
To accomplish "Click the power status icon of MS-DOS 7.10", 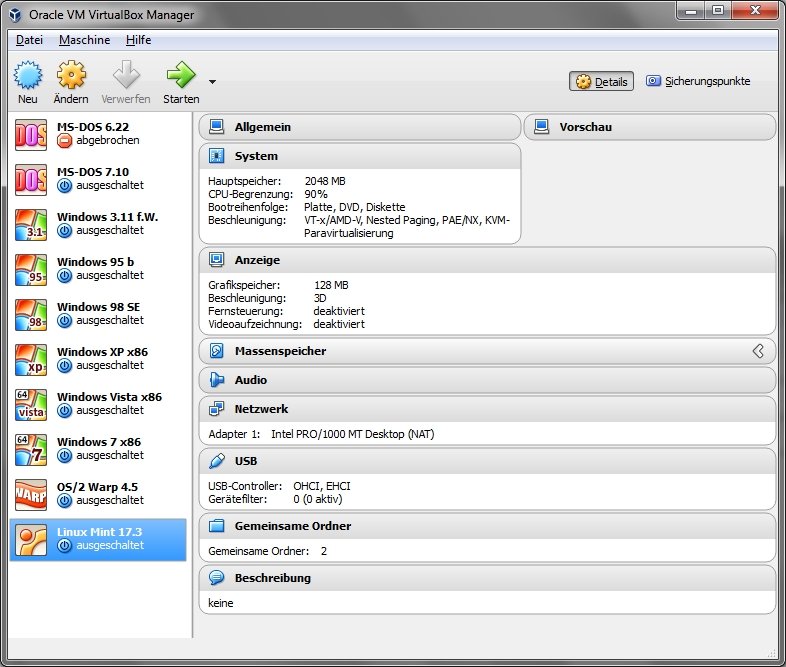I will pos(65,186).
